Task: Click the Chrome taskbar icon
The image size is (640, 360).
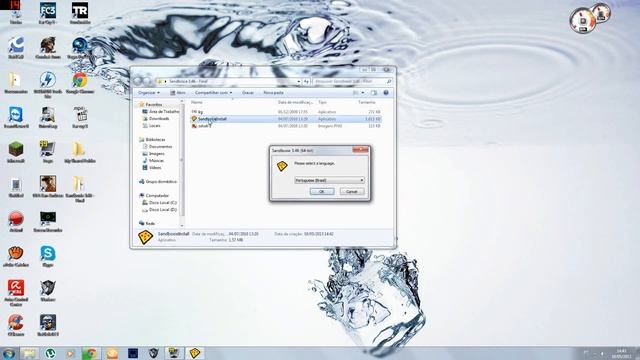Action: [x=91, y=353]
